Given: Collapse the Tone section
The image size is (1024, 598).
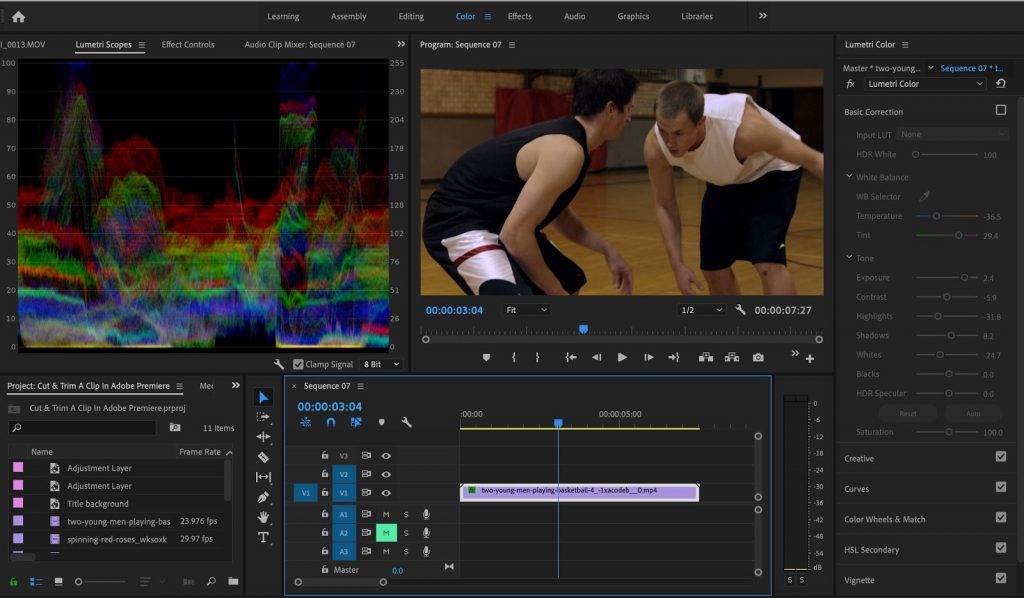Looking at the screenshot, I should click(x=849, y=257).
